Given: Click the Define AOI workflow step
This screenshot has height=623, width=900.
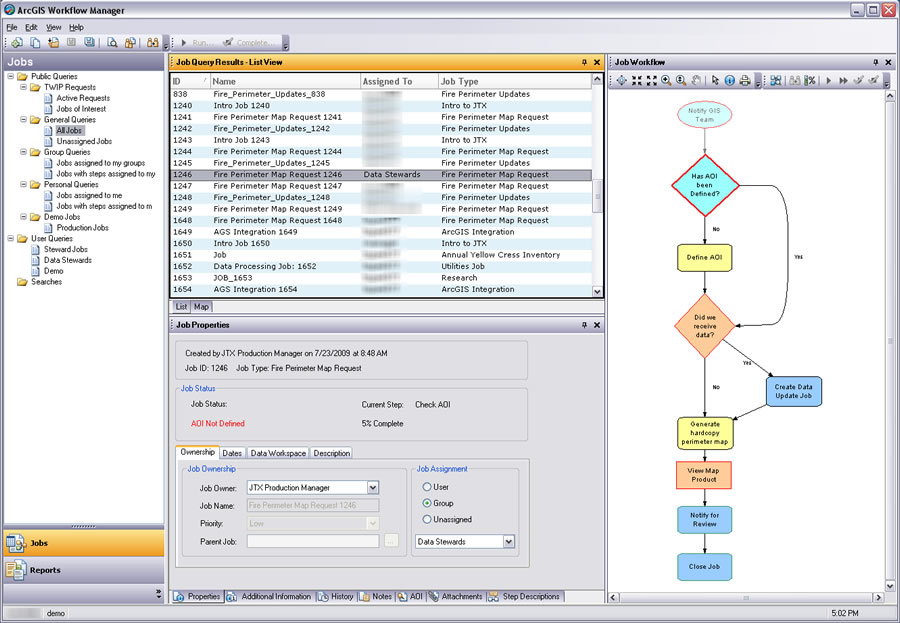Looking at the screenshot, I should [x=704, y=258].
